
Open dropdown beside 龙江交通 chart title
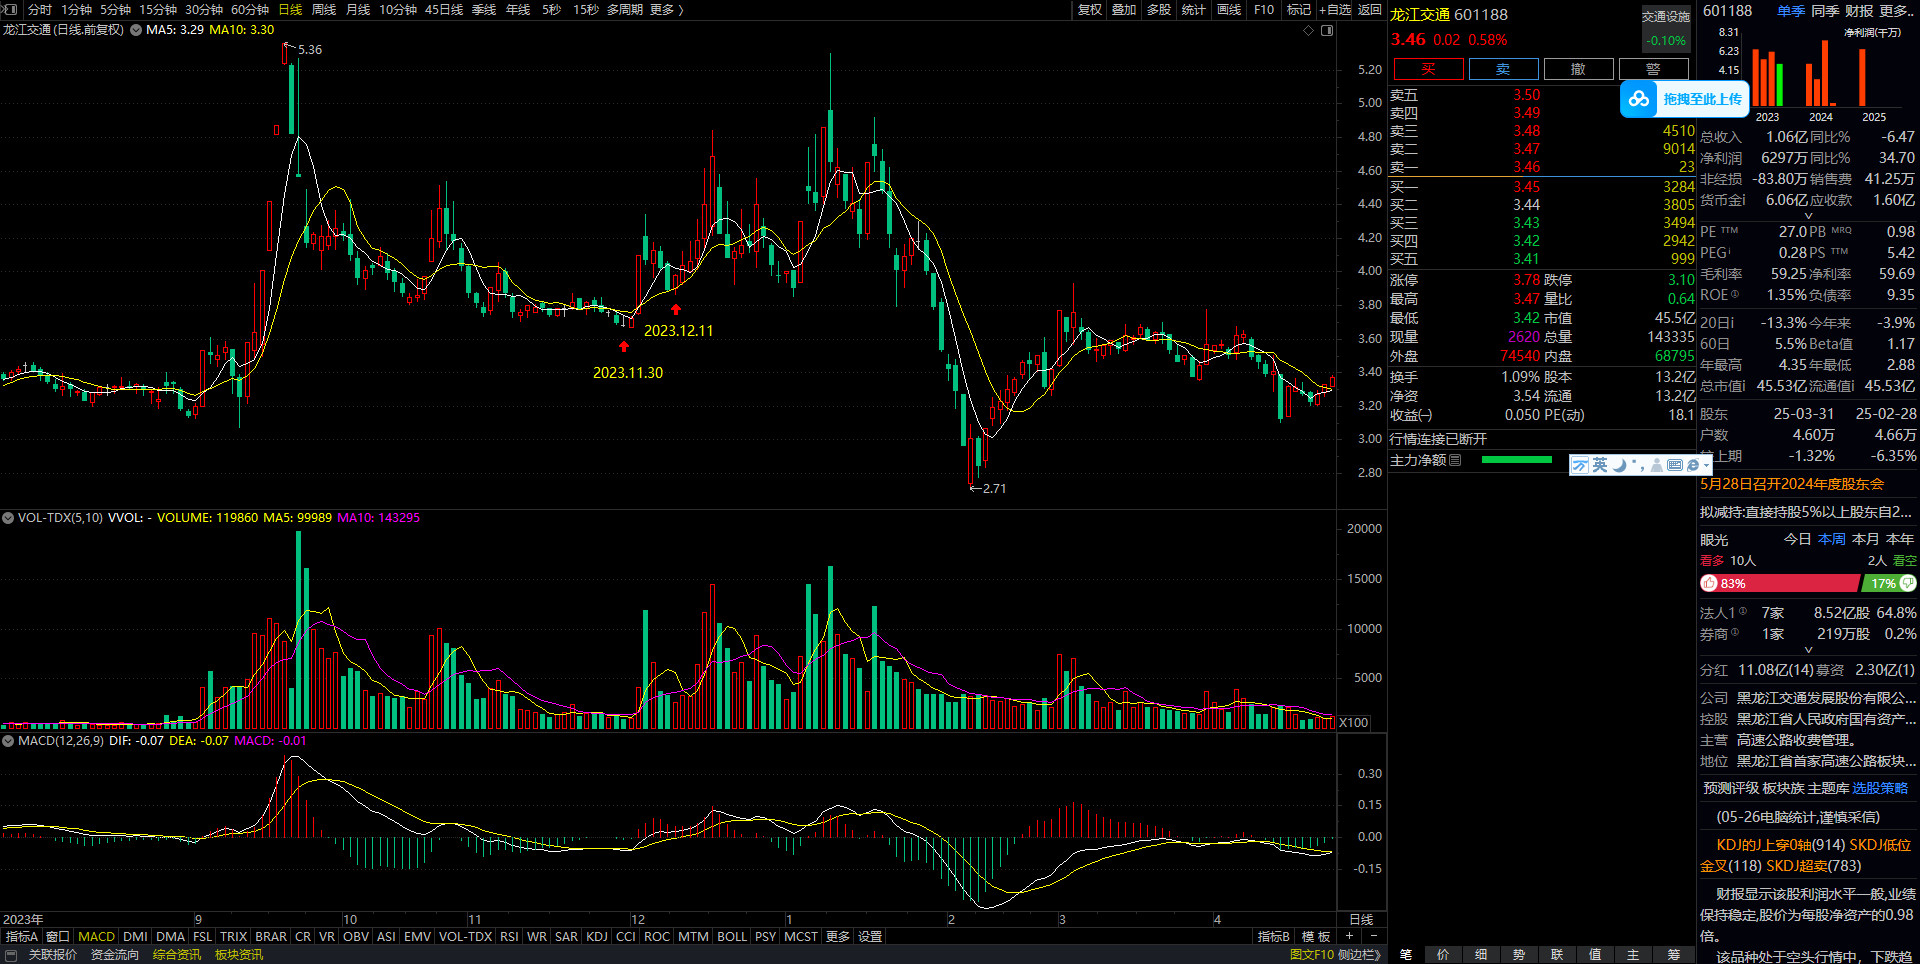pos(136,30)
